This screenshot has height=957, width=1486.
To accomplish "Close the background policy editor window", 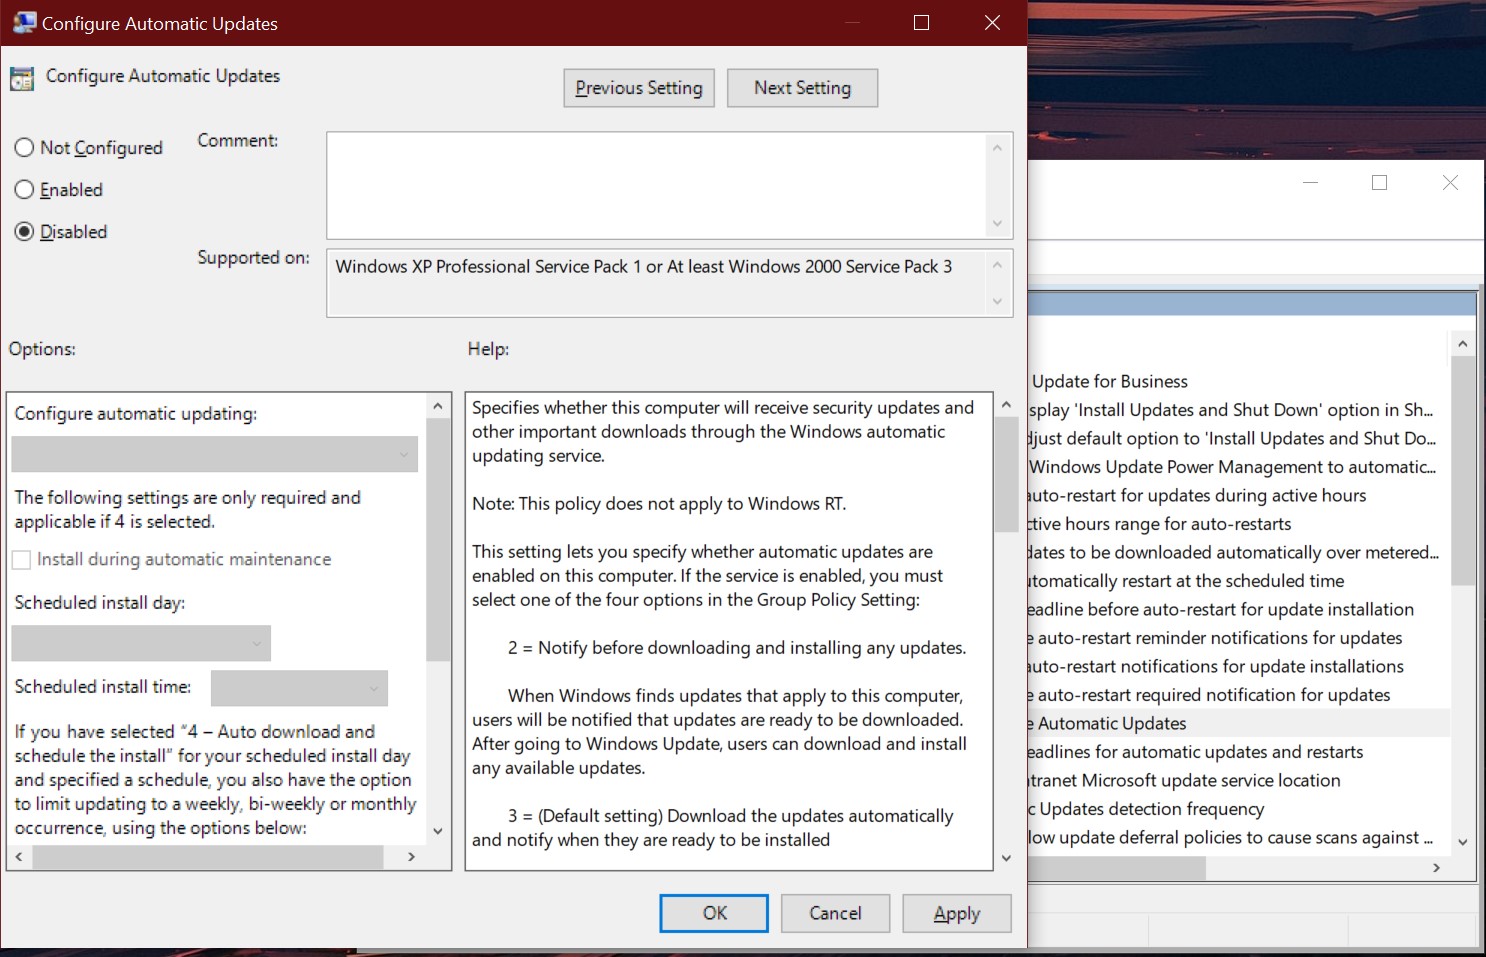I will pos(1450,183).
